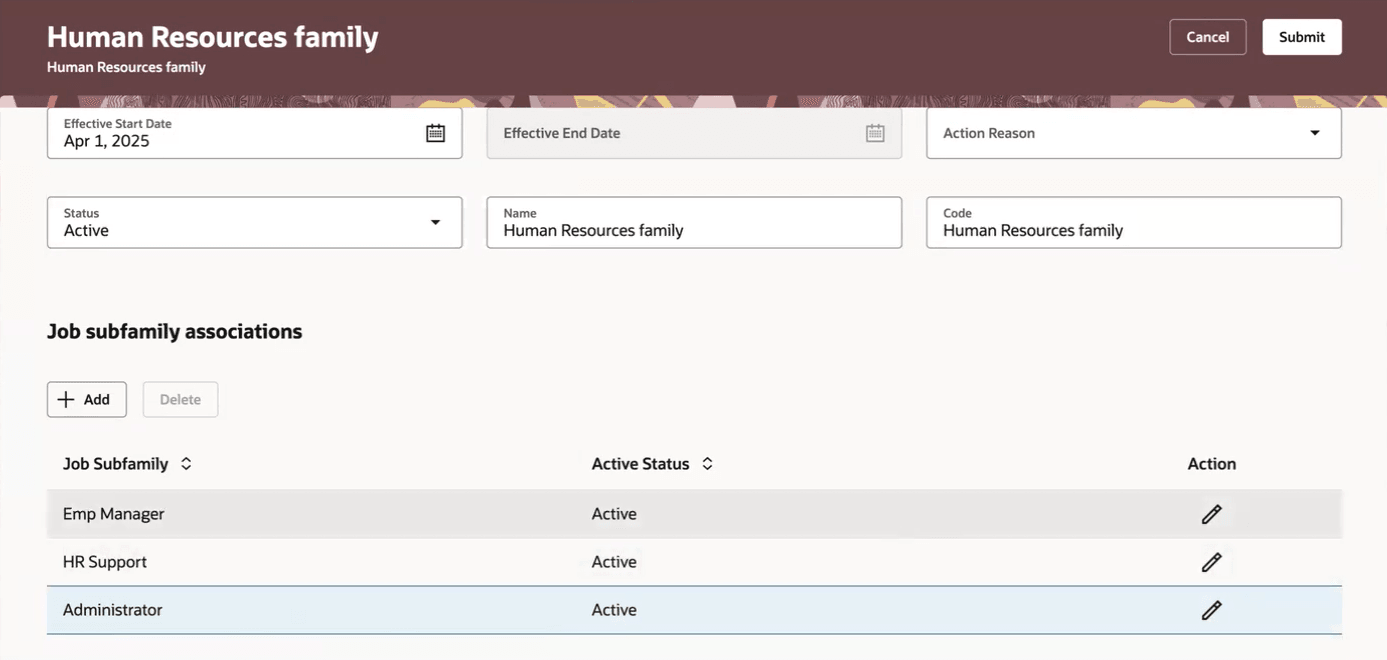Submit the Human Resources family changes
1387x660 pixels.
1302,37
